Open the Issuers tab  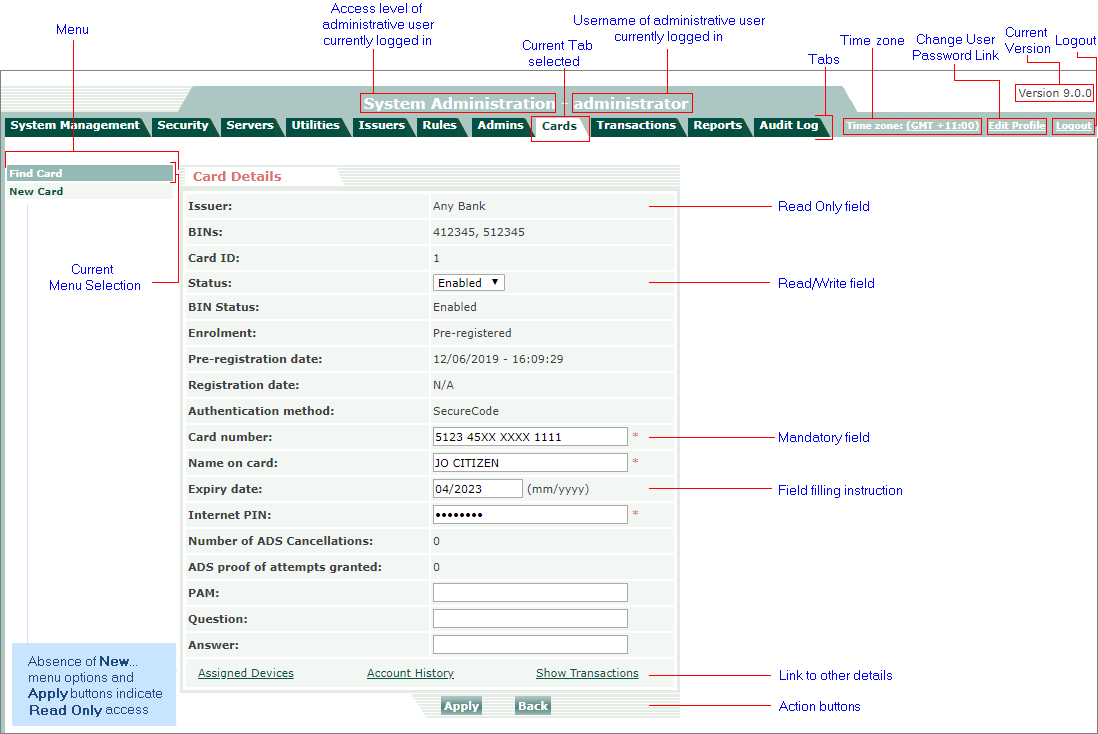pos(383,126)
